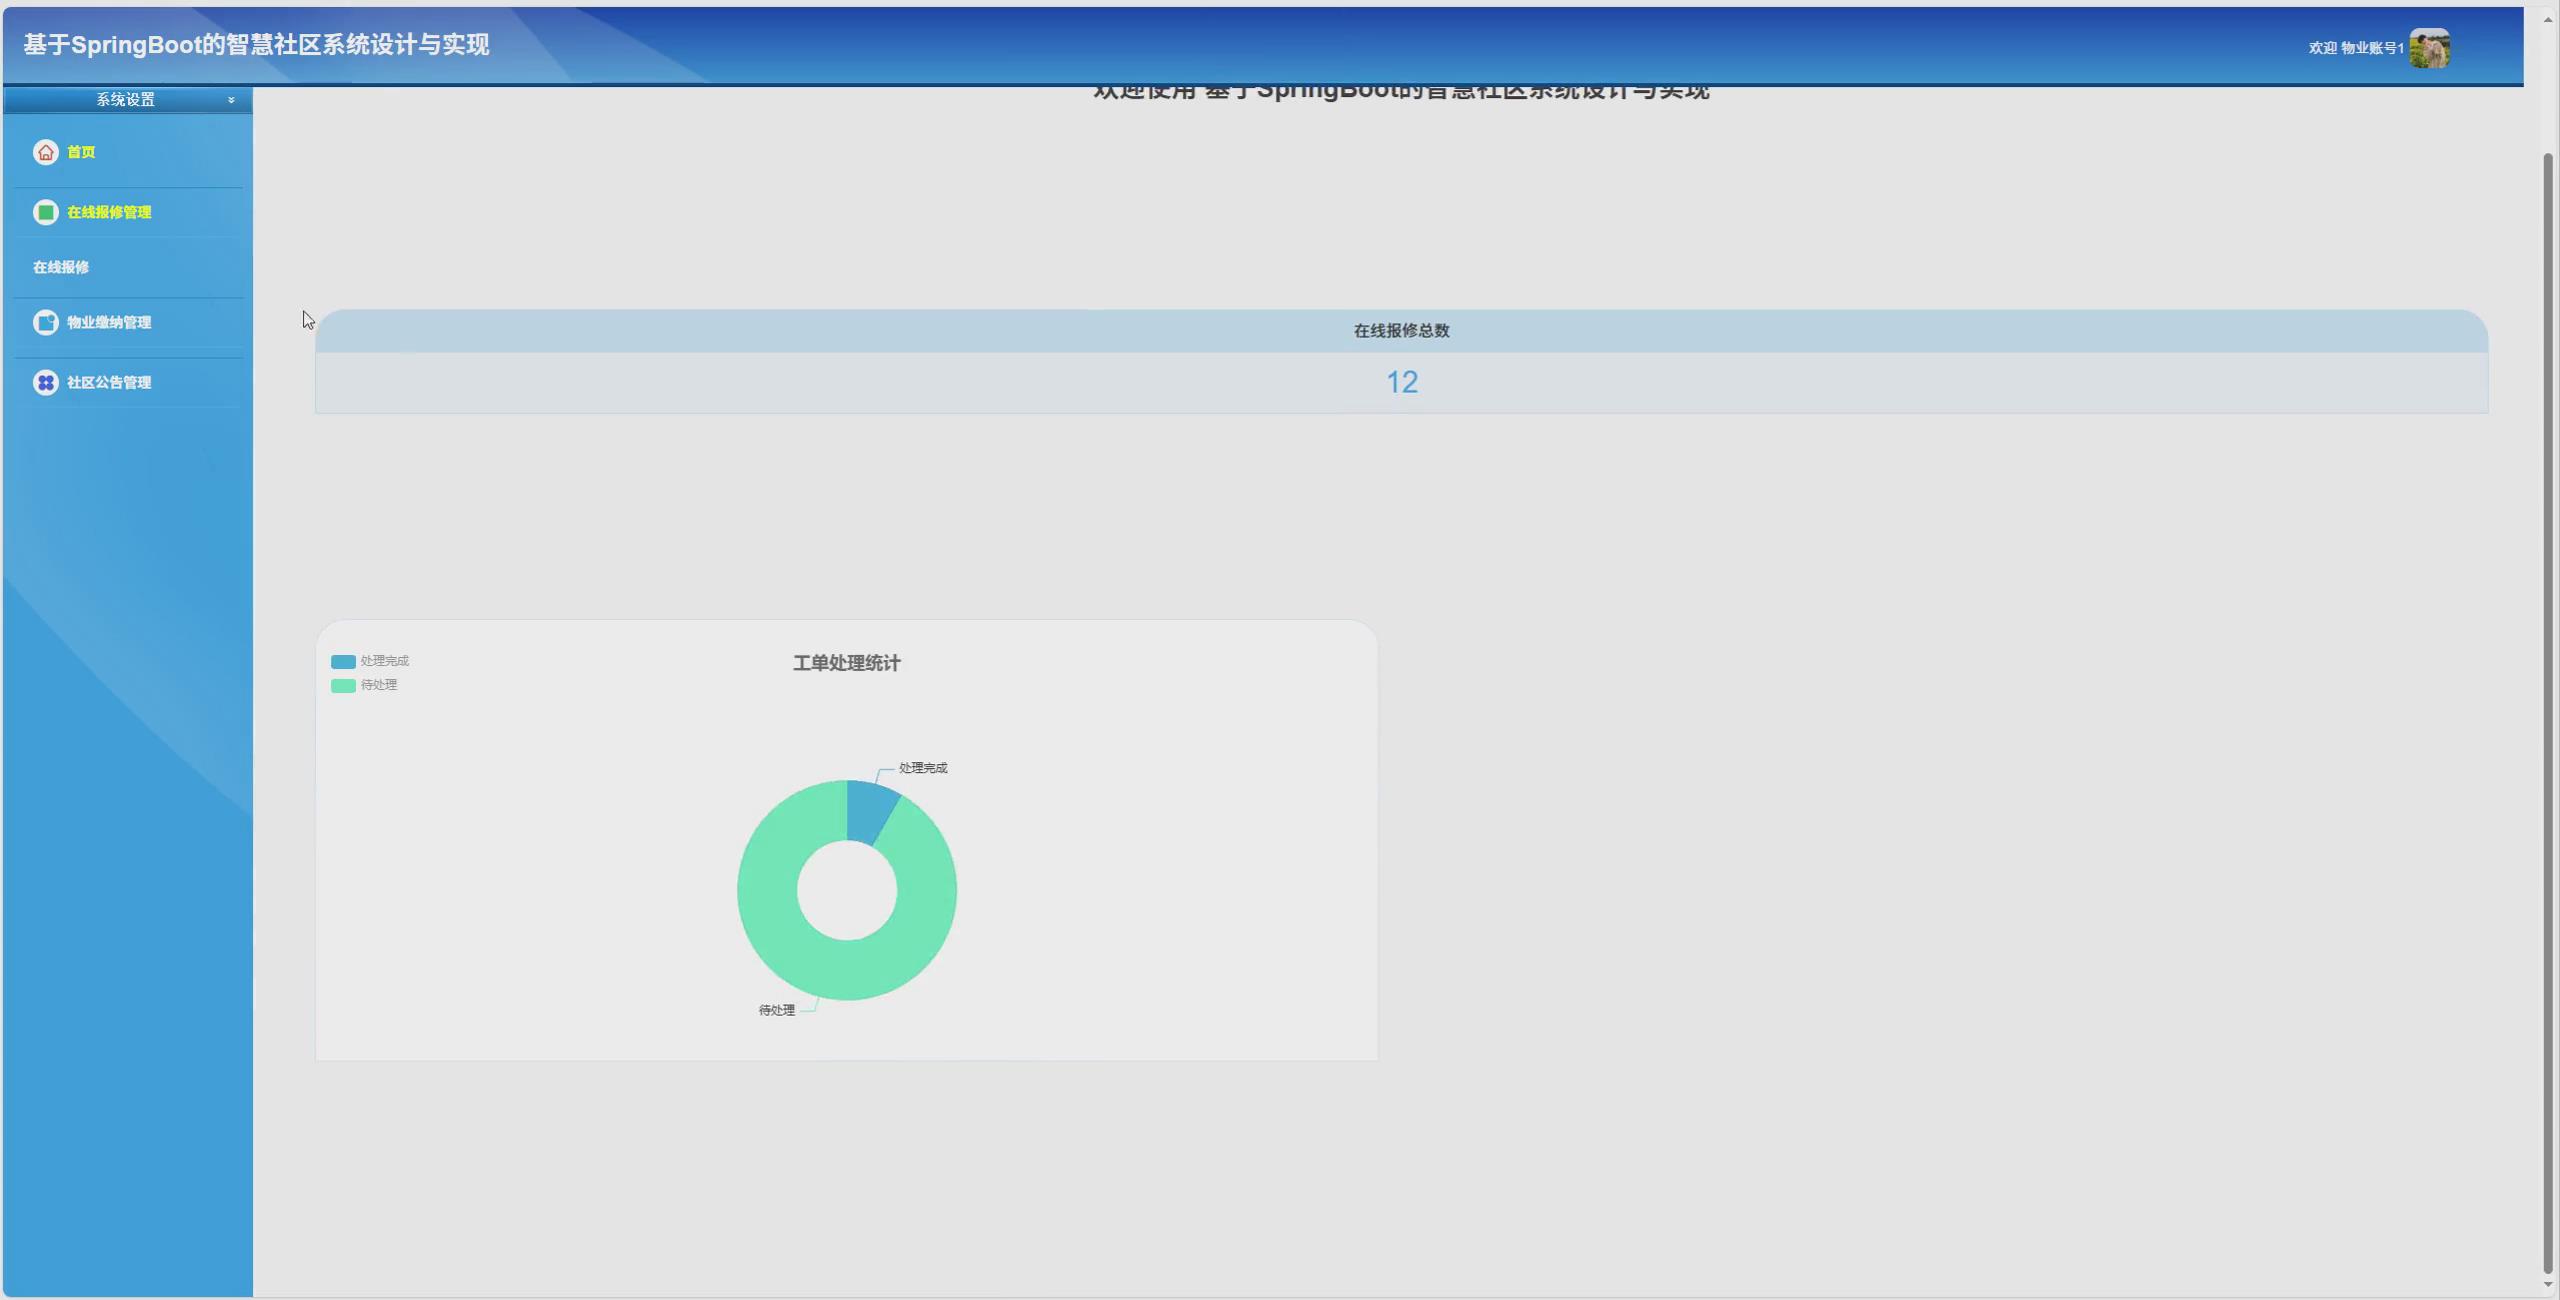Click the 社区公告管理 flower icon
Screen dimensions: 2560x1300
[x=45, y=382]
